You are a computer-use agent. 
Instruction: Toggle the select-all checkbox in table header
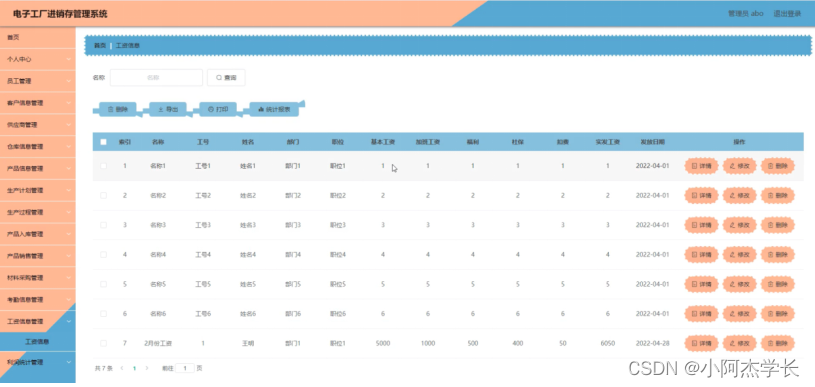pos(103,142)
